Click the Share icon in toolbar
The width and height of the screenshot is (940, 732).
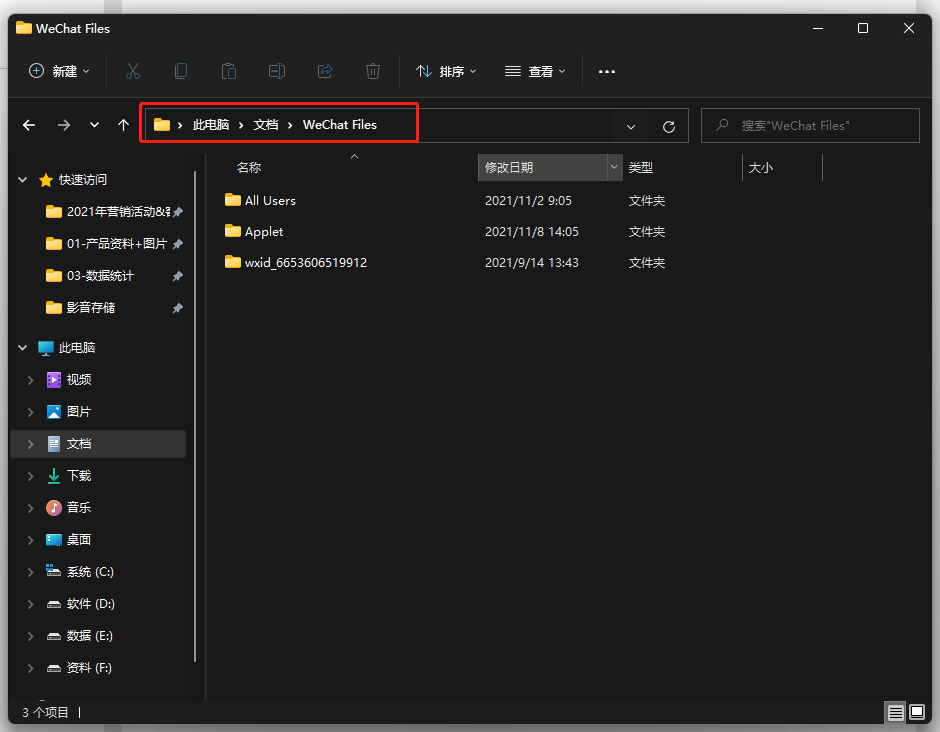click(325, 71)
